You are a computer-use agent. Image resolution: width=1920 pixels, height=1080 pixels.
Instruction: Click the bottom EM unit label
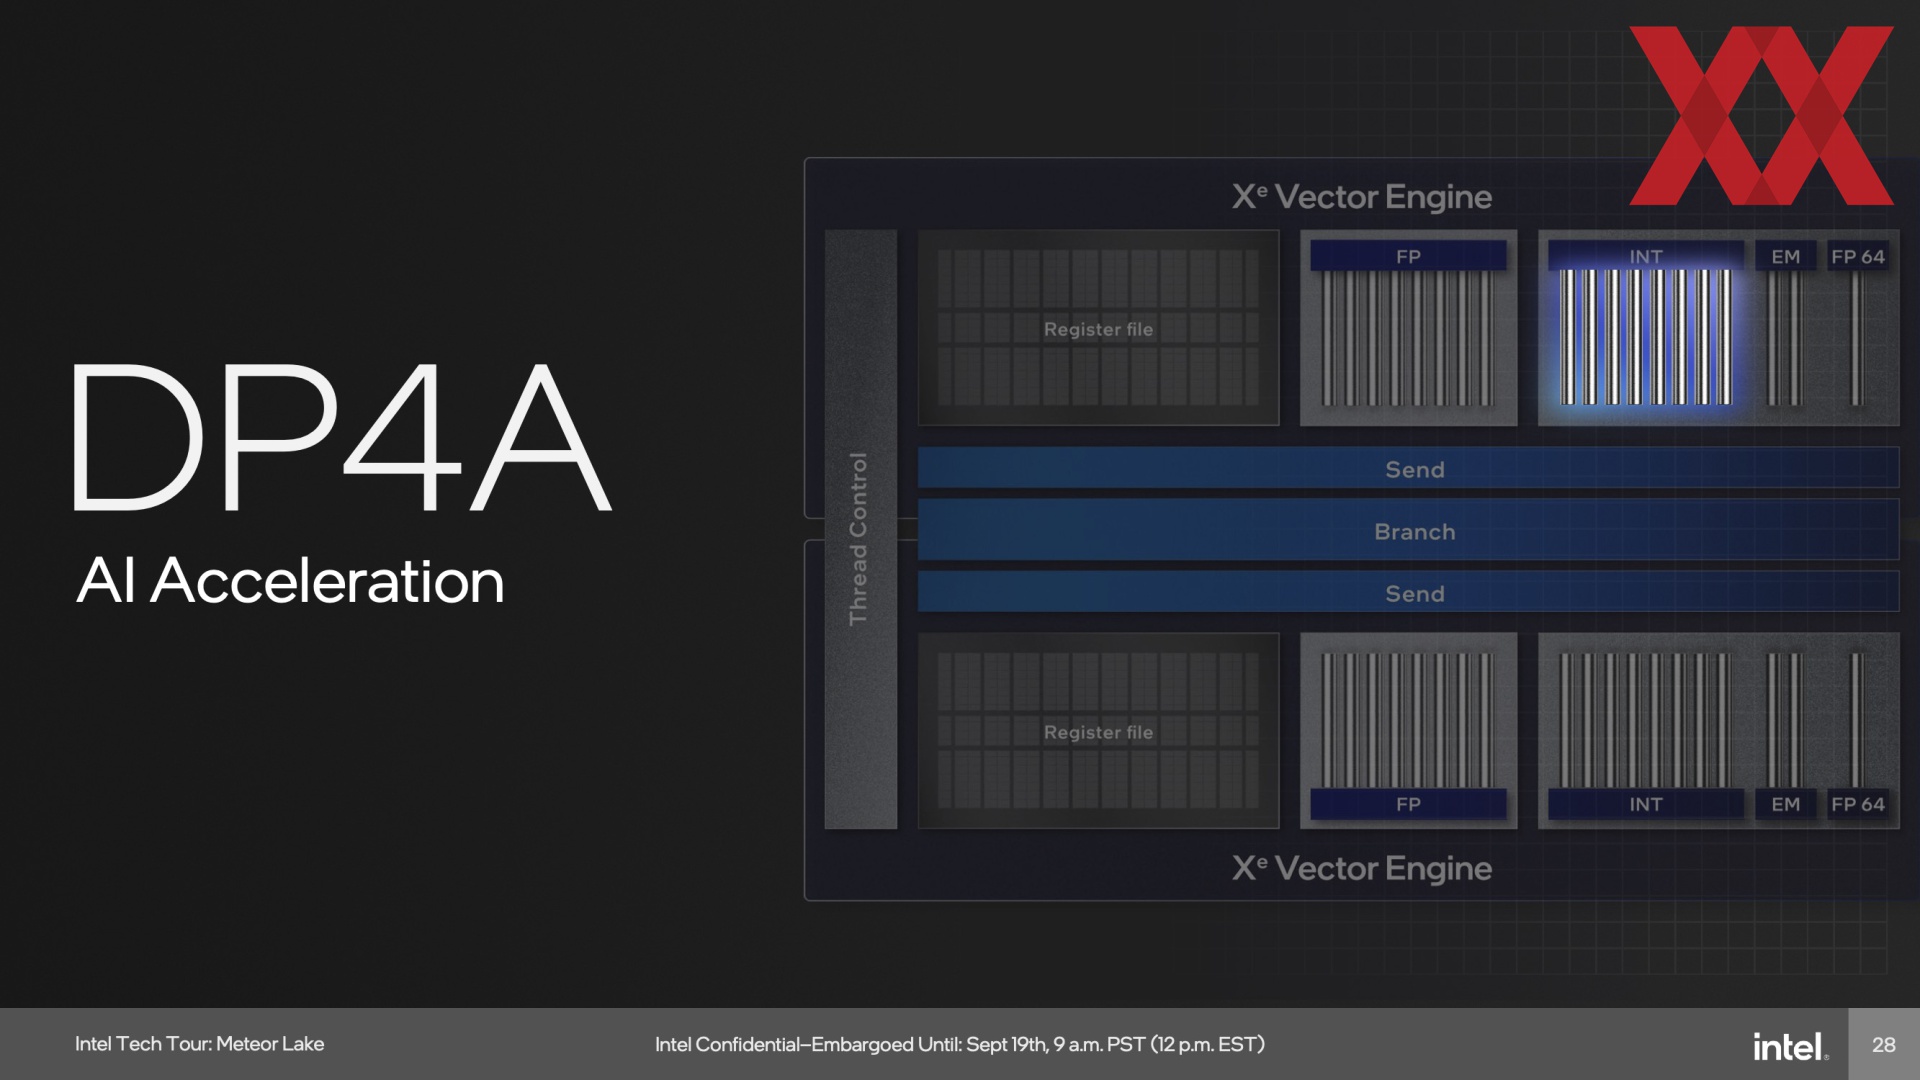click(1785, 804)
